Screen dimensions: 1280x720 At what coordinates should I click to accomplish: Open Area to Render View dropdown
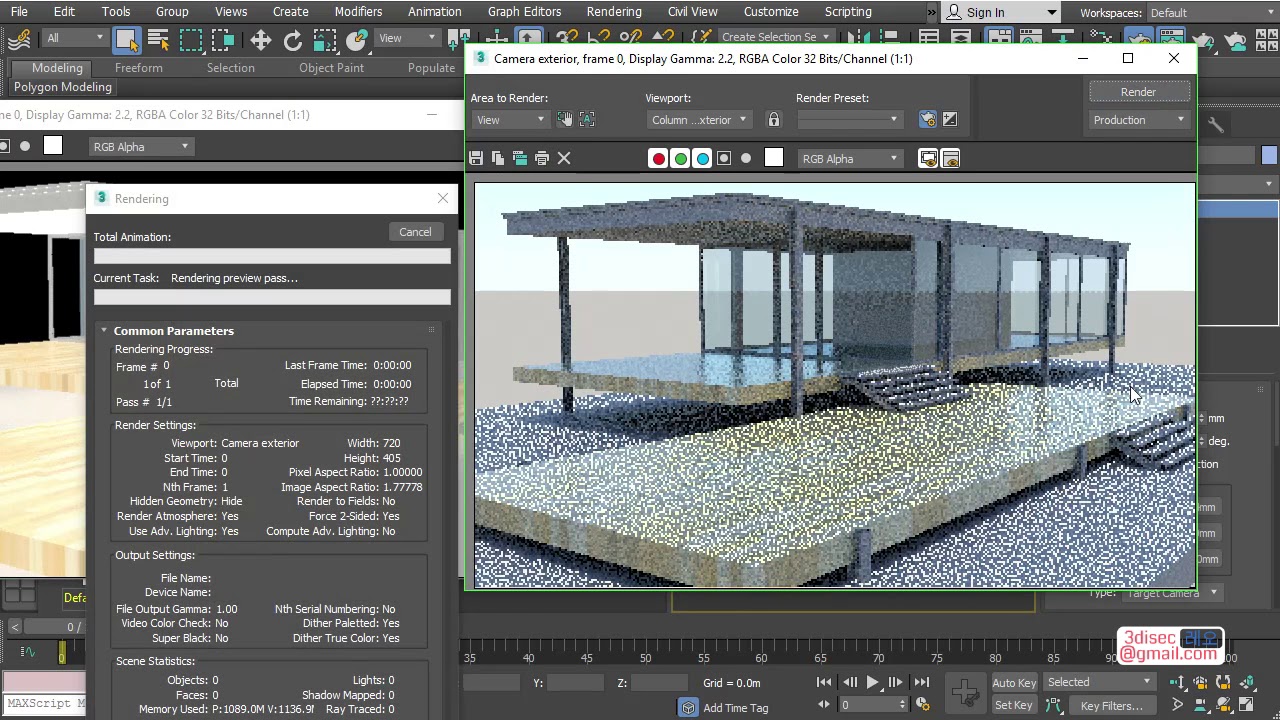(x=510, y=120)
